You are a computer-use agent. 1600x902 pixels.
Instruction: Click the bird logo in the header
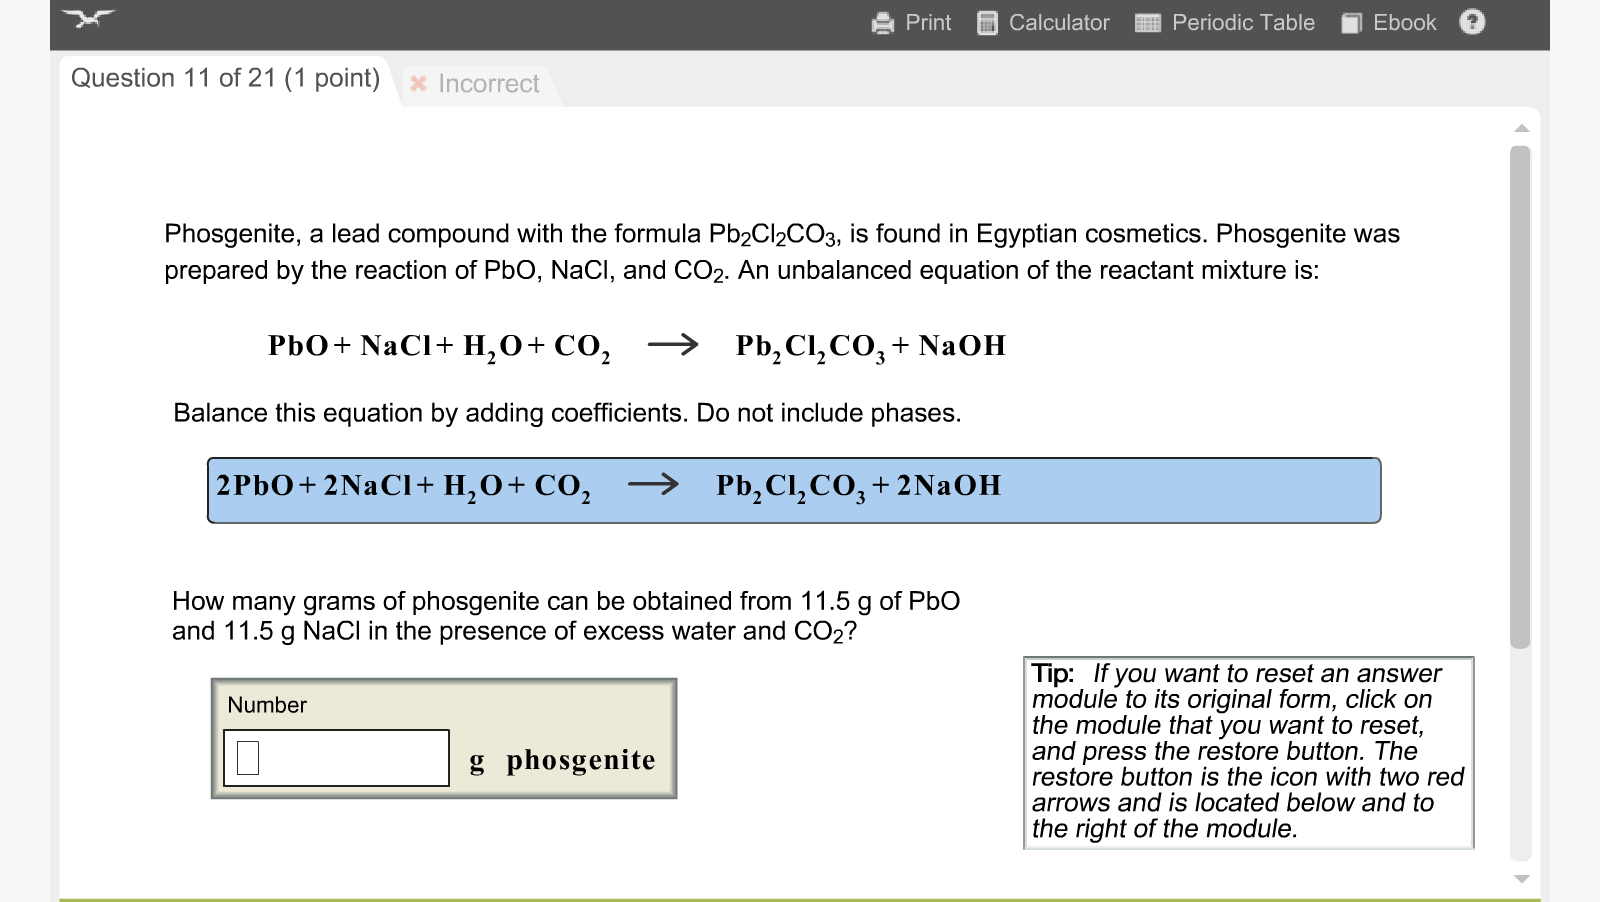(x=90, y=18)
